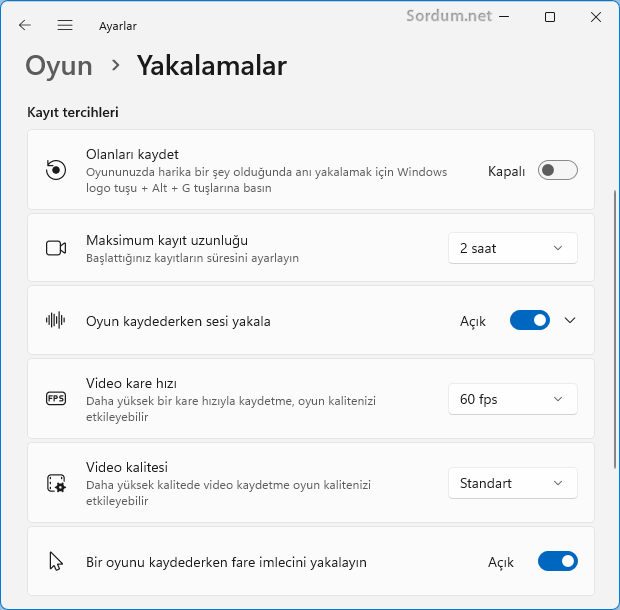This screenshot has height=610, width=620.
Task: Expand the audio capture options chevron
Action: [570, 320]
